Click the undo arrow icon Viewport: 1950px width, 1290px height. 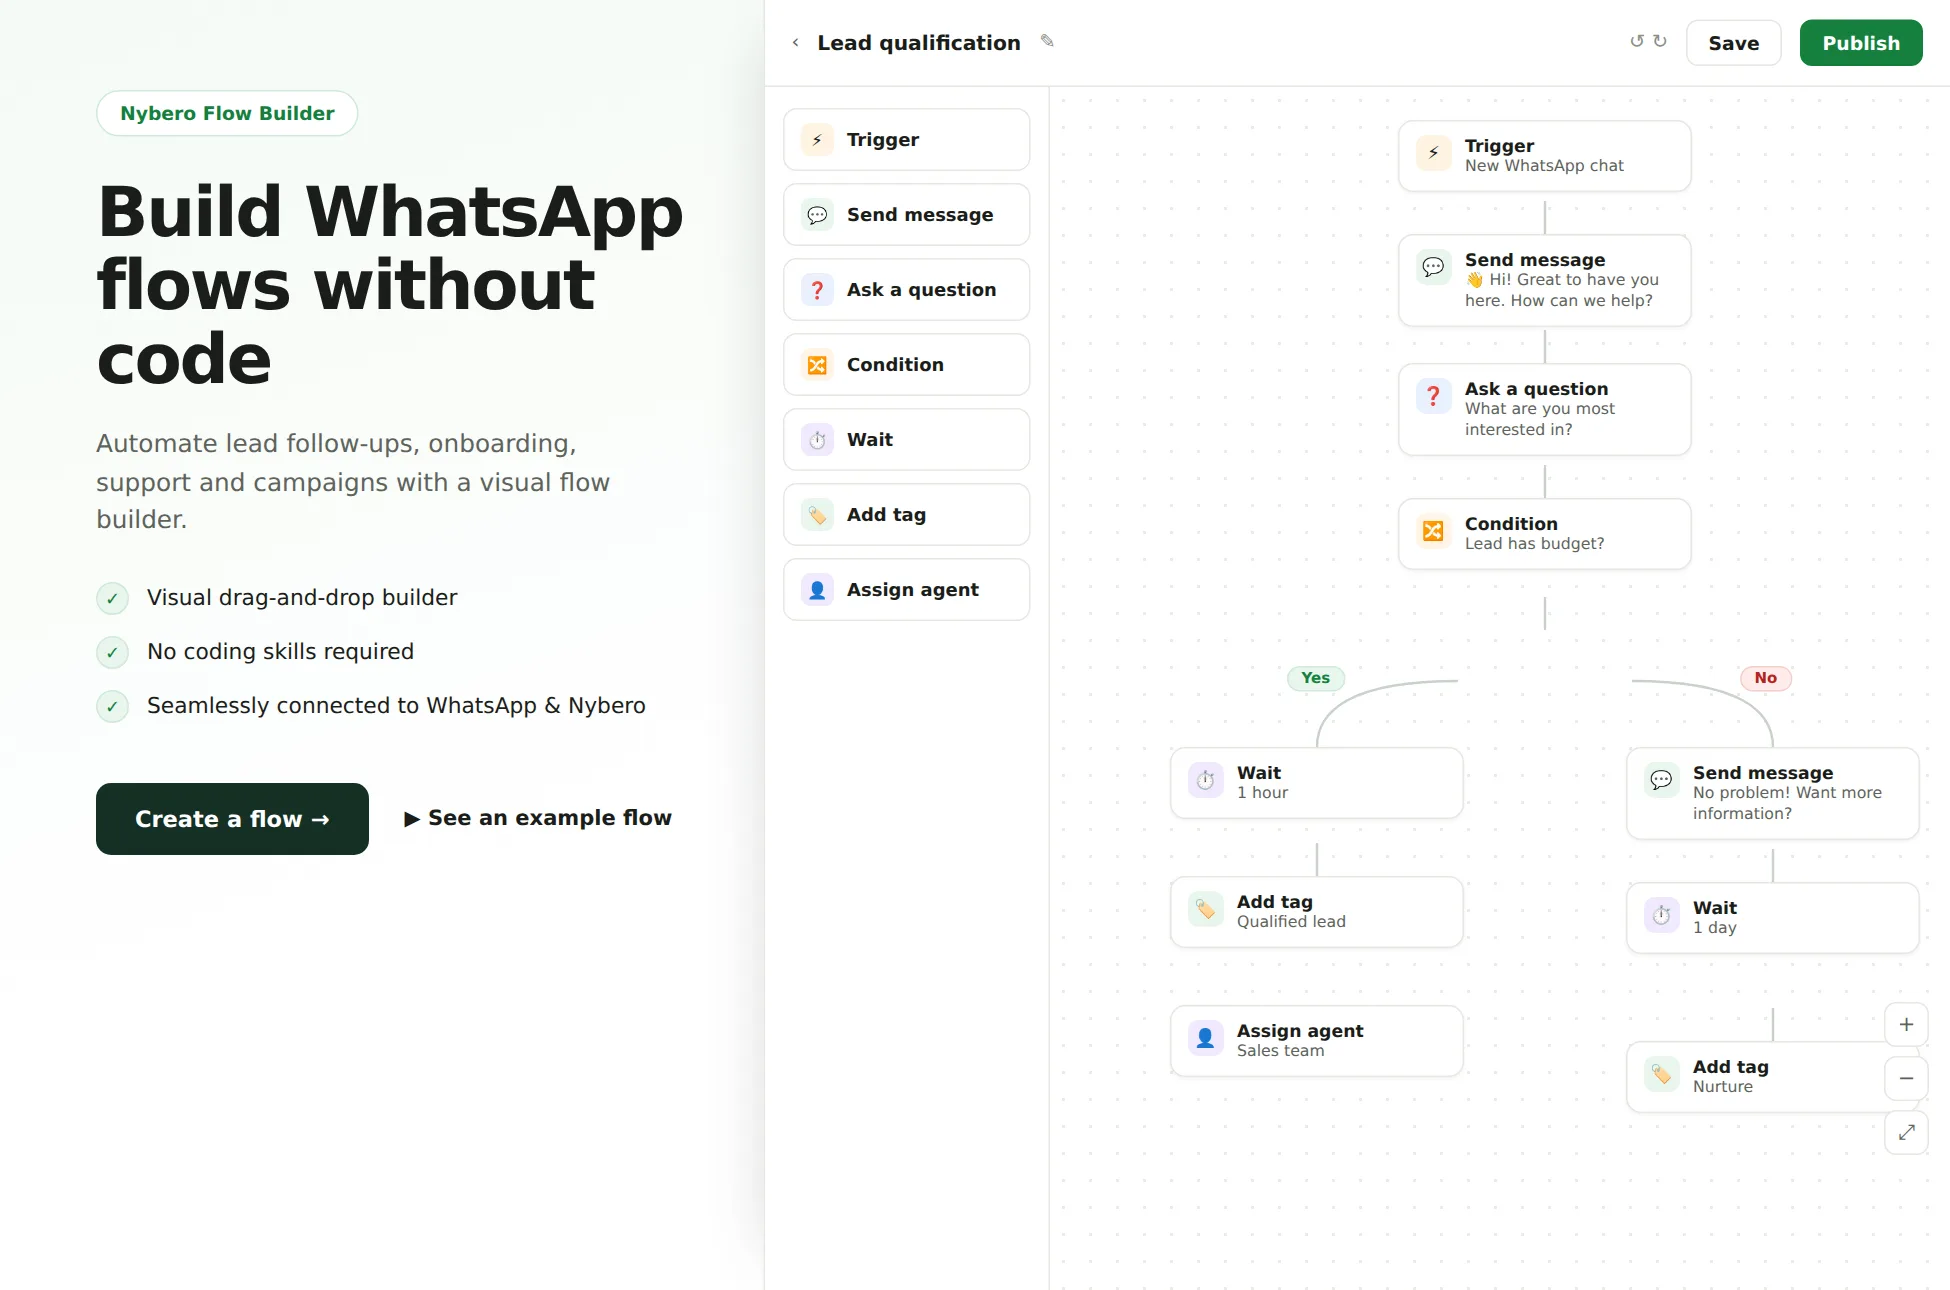point(1637,41)
